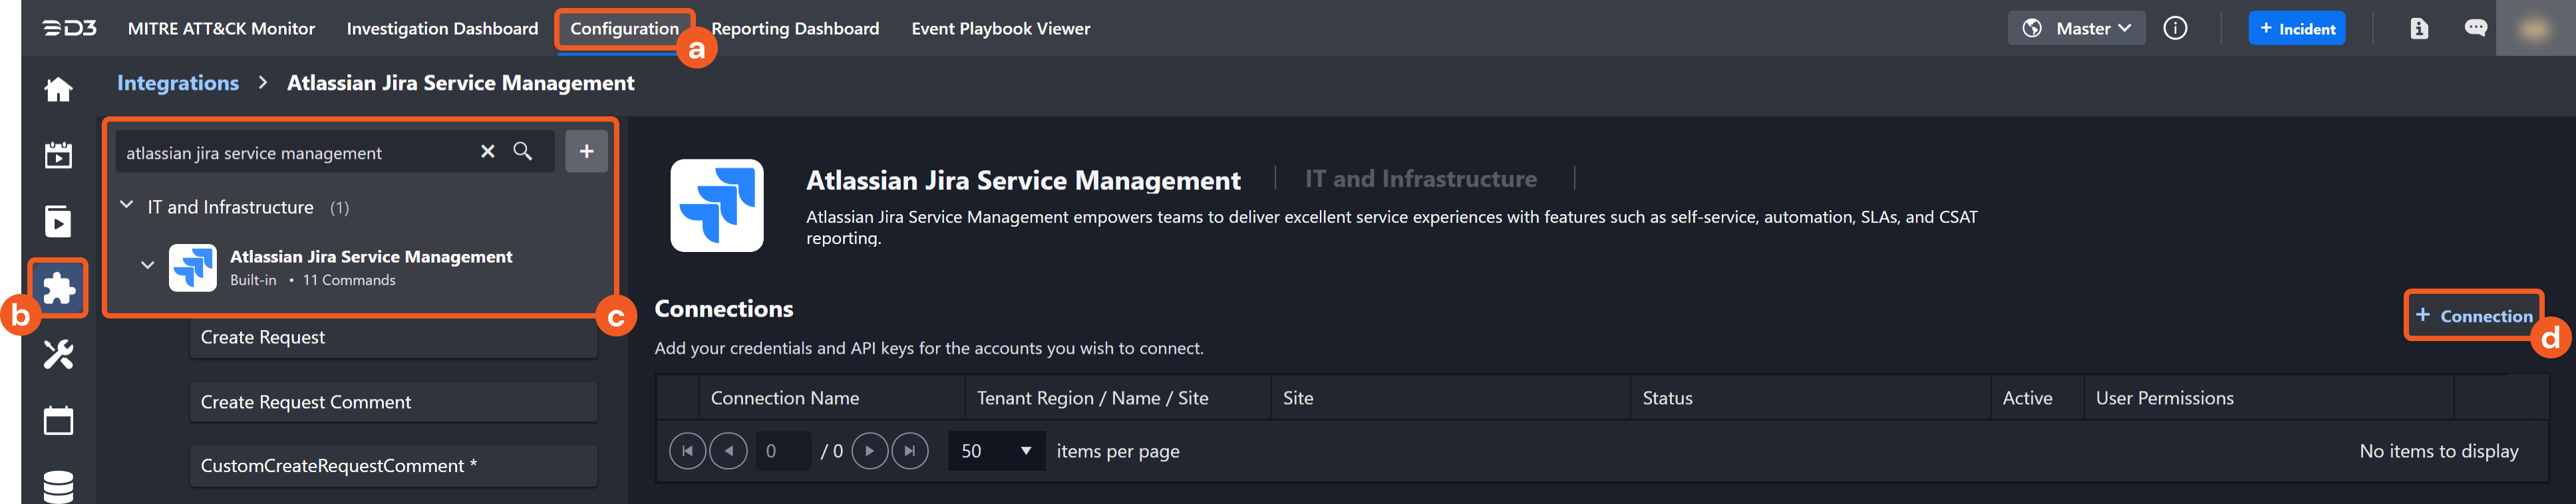Go to Home via sidebar house icon

click(x=58, y=90)
